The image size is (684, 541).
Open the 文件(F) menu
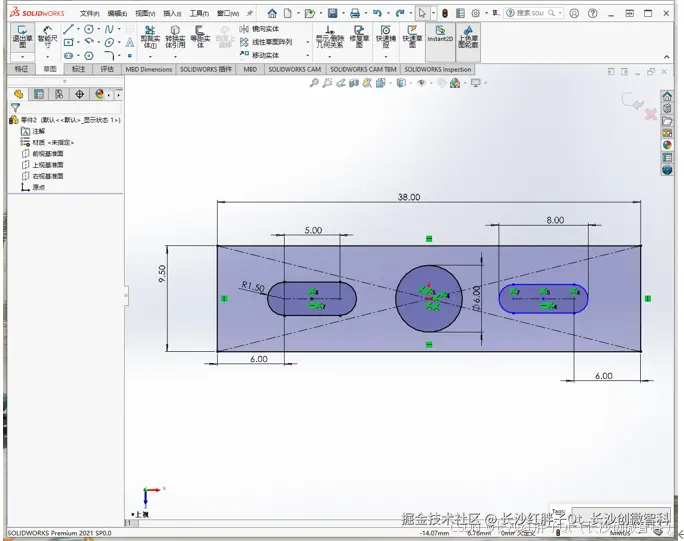click(89, 14)
